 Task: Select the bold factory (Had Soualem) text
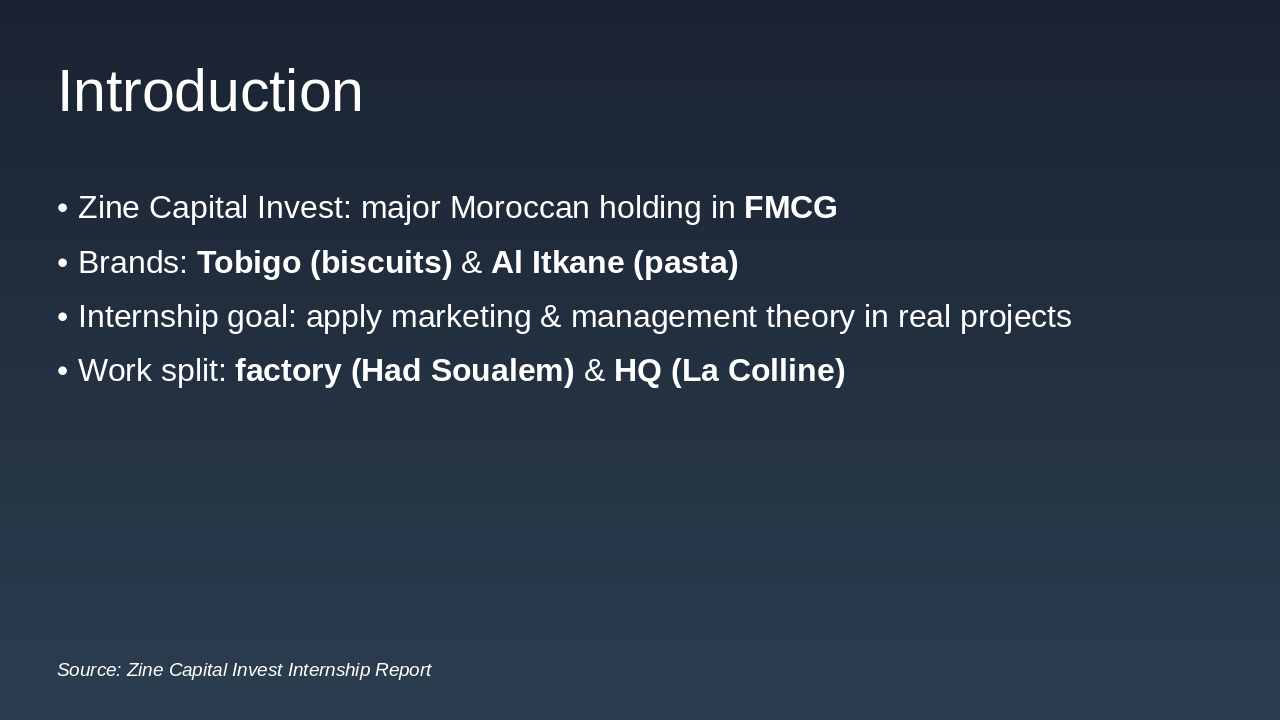(404, 371)
